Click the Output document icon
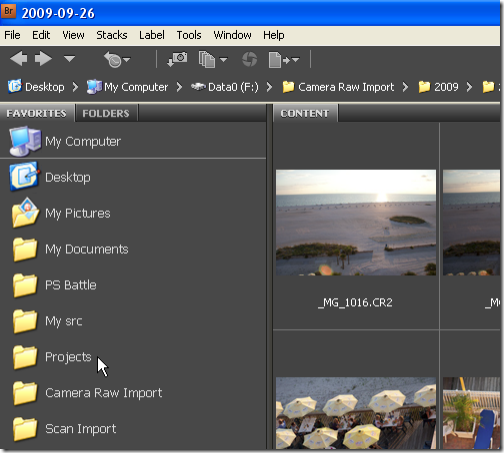The image size is (504, 453). [x=275, y=60]
